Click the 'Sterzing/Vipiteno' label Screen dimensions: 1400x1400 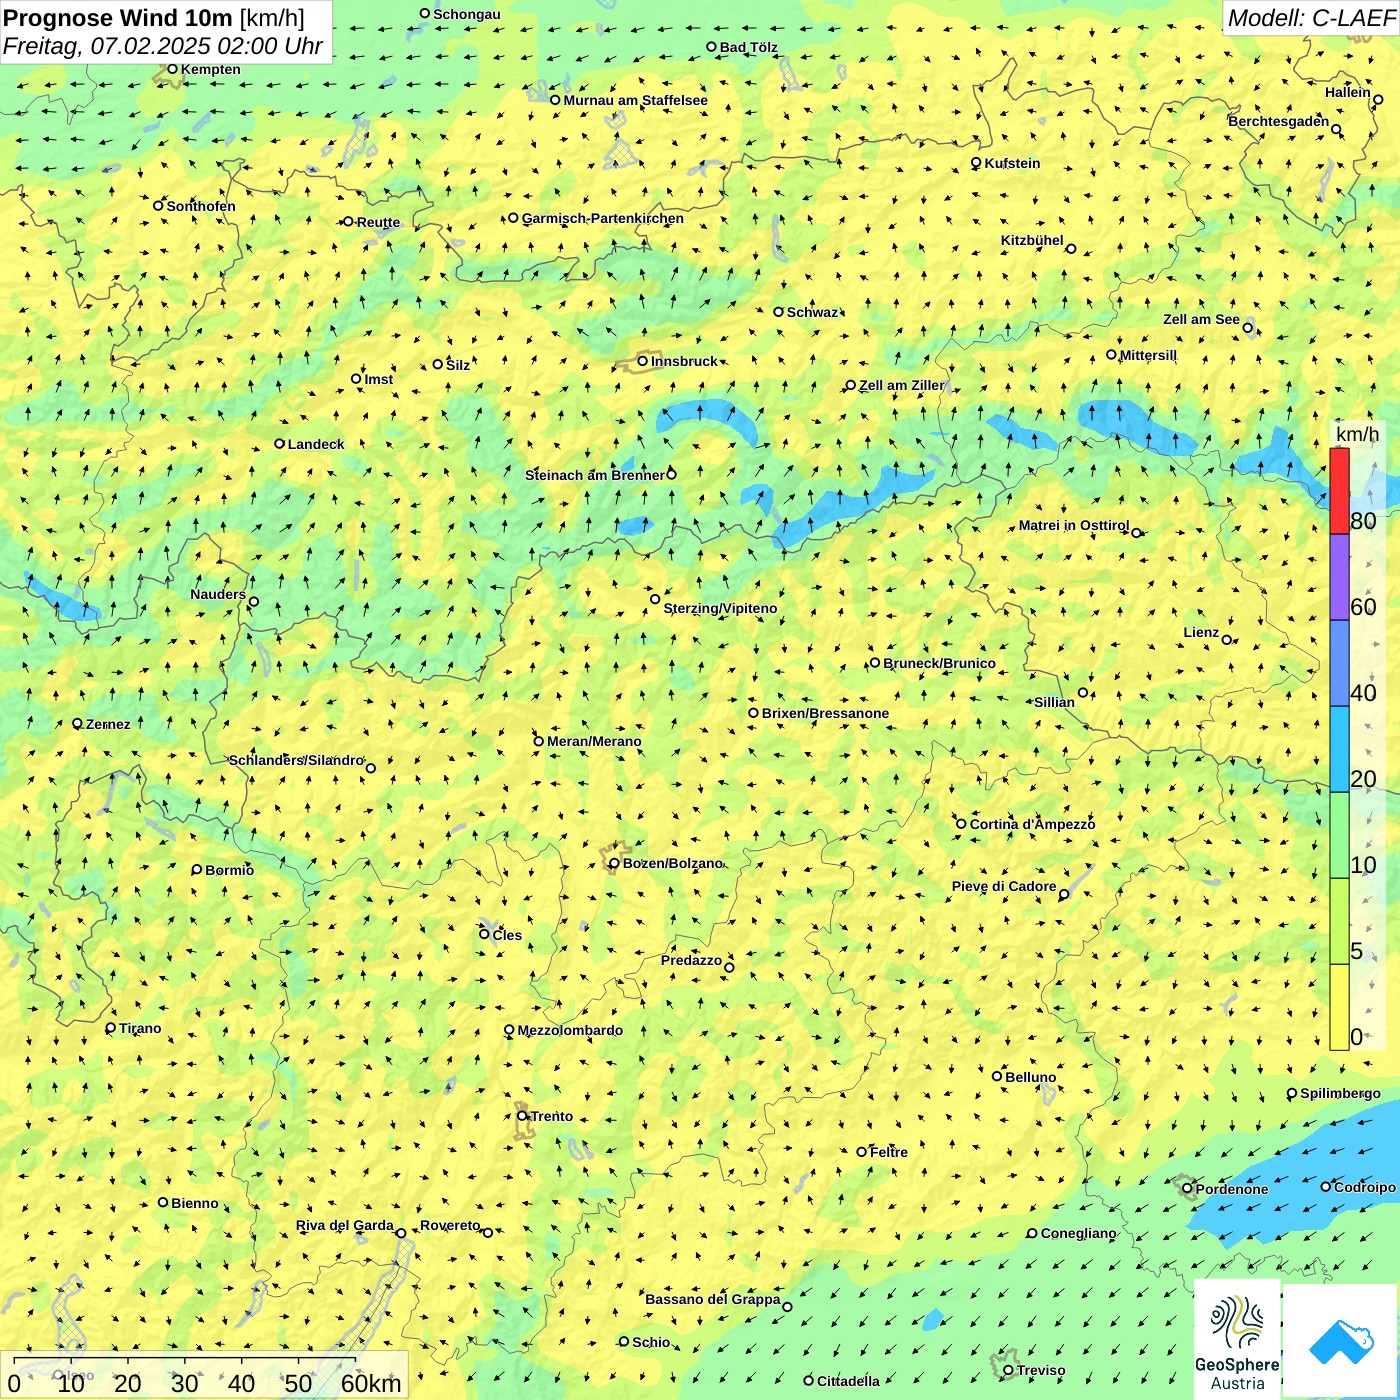(x=720, y=608)
